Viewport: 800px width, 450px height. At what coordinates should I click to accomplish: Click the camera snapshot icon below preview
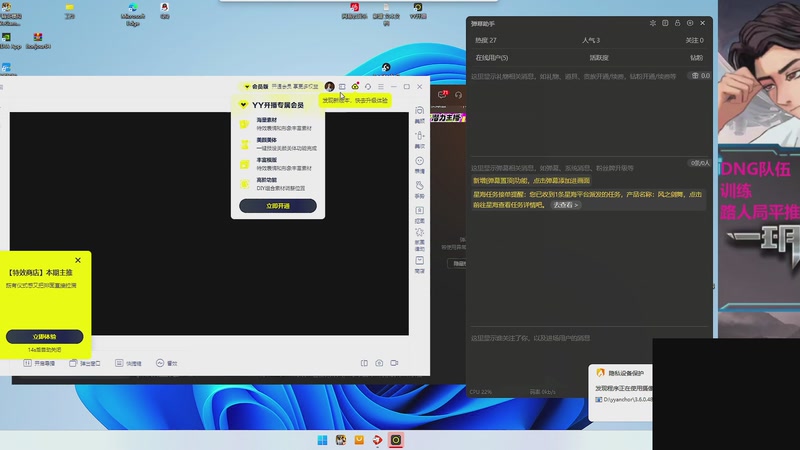click(379, 363)
